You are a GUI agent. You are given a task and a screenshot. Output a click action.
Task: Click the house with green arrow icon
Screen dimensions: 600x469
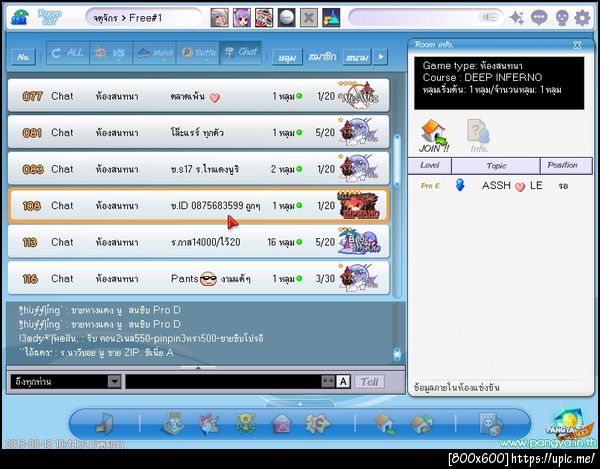pyautogui.click(x=385, y=424)
